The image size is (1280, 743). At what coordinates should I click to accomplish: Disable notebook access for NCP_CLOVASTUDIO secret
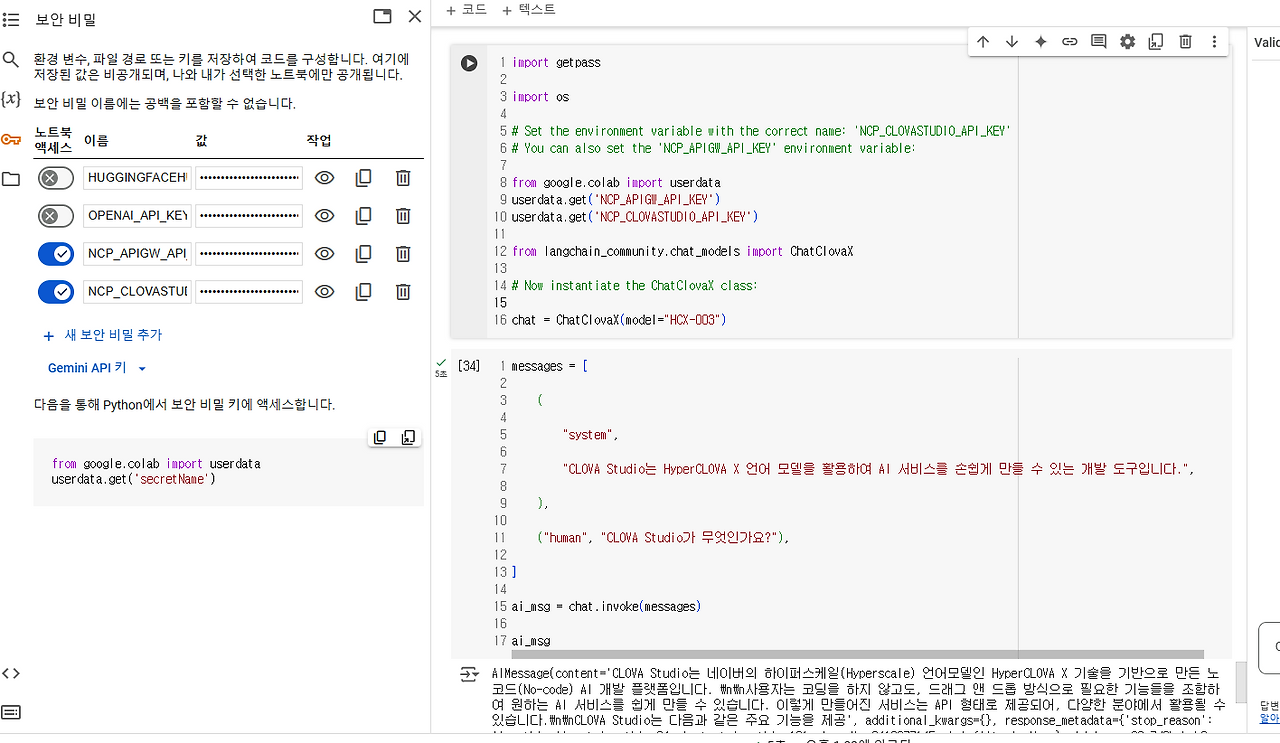point(56,291)
